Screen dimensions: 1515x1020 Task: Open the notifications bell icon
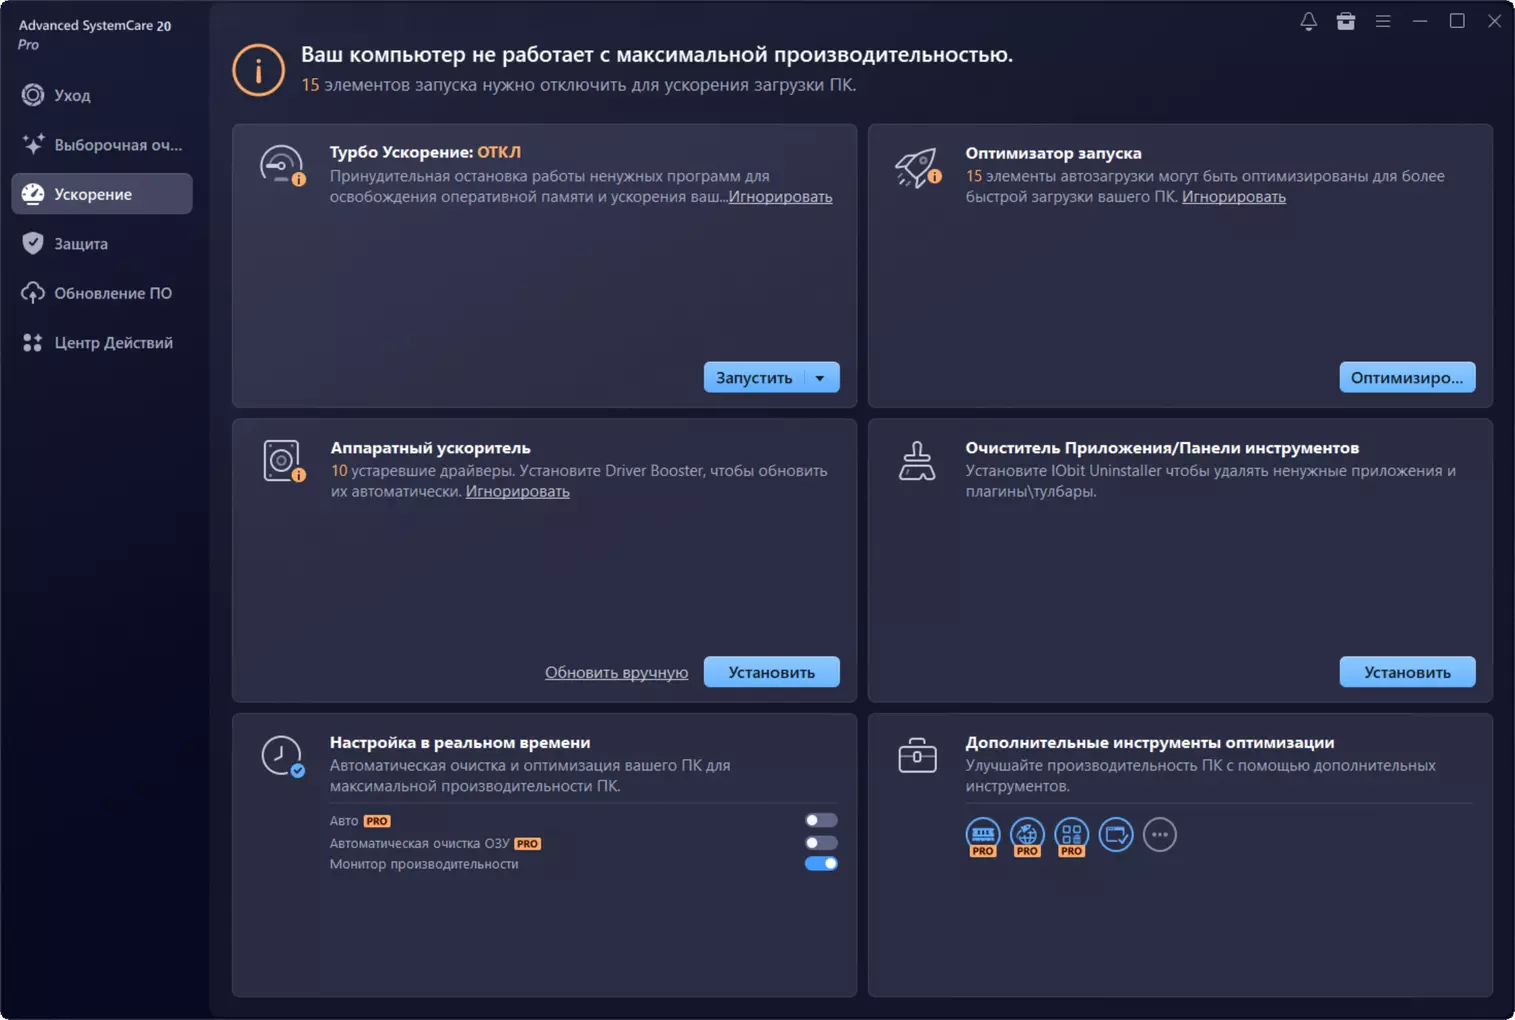point(1308,21)
